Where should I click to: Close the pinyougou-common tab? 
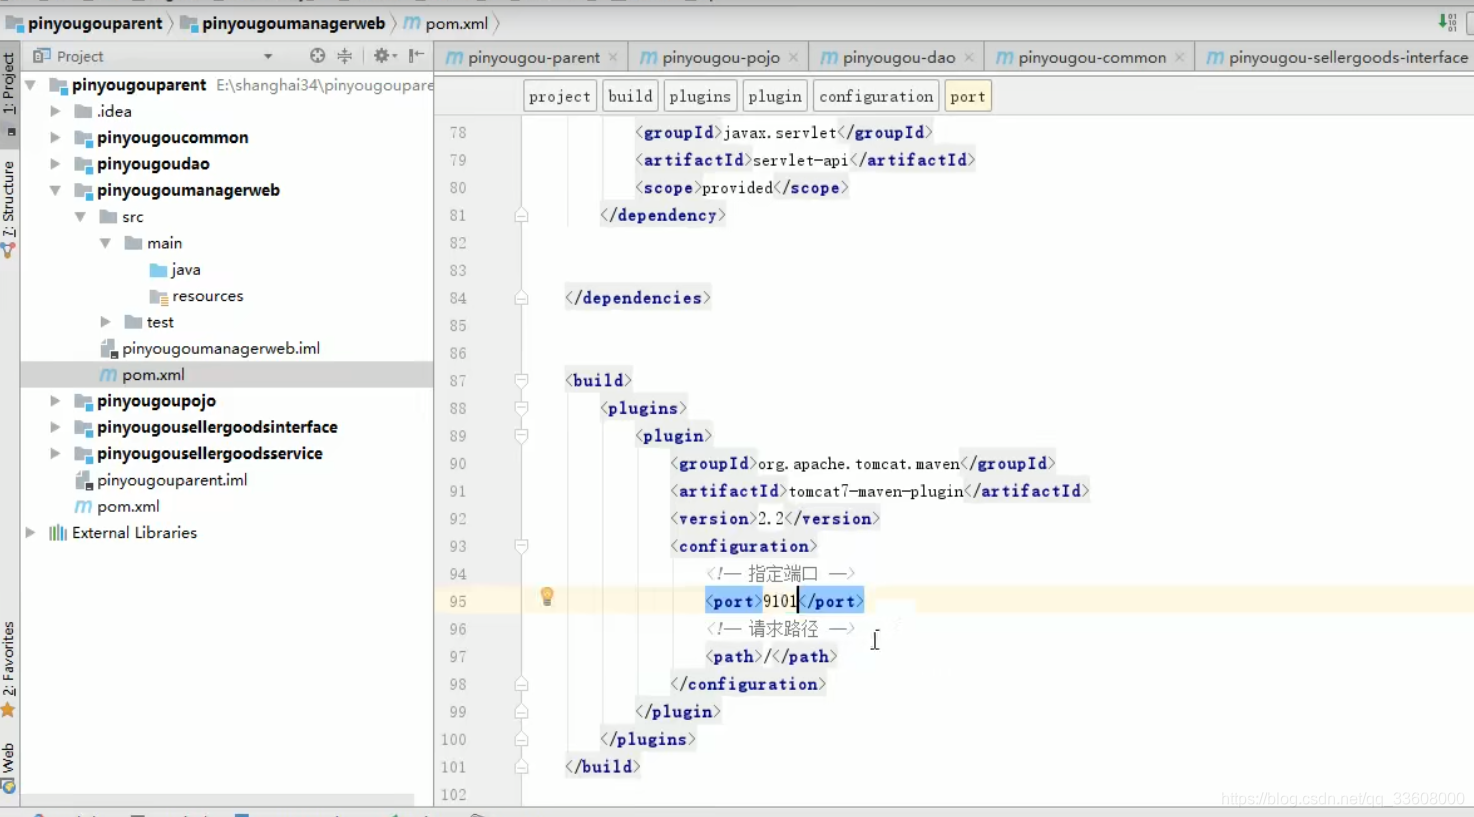(1180, 57)
